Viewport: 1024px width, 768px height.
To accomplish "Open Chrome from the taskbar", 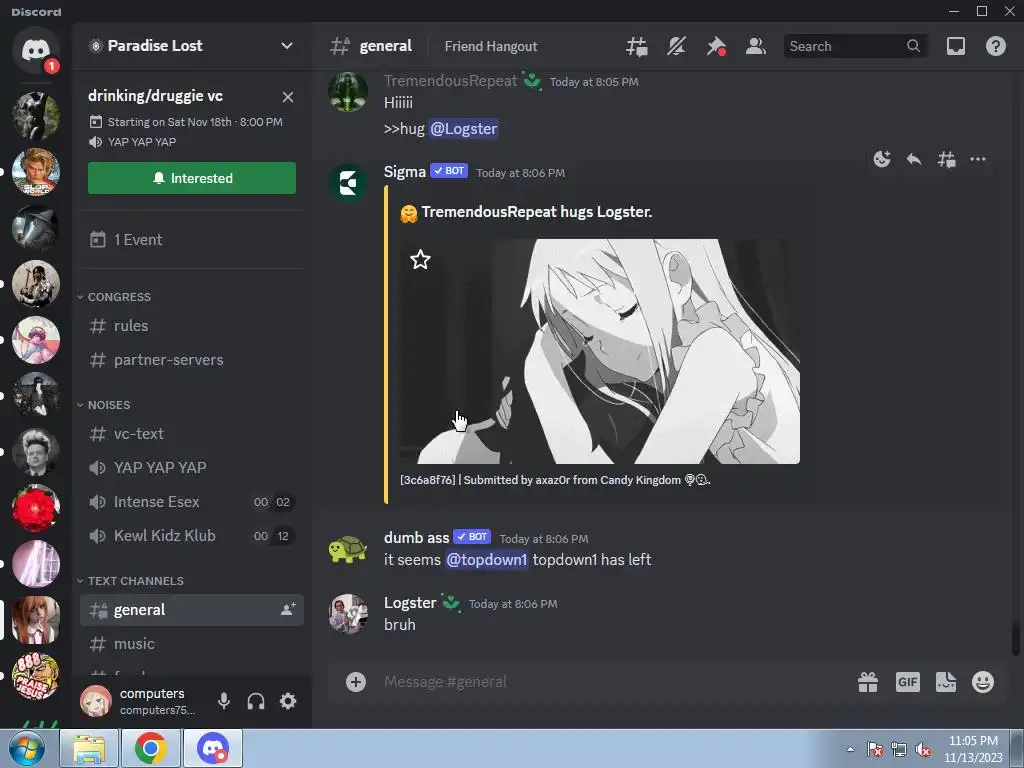I will click(151, 749).
